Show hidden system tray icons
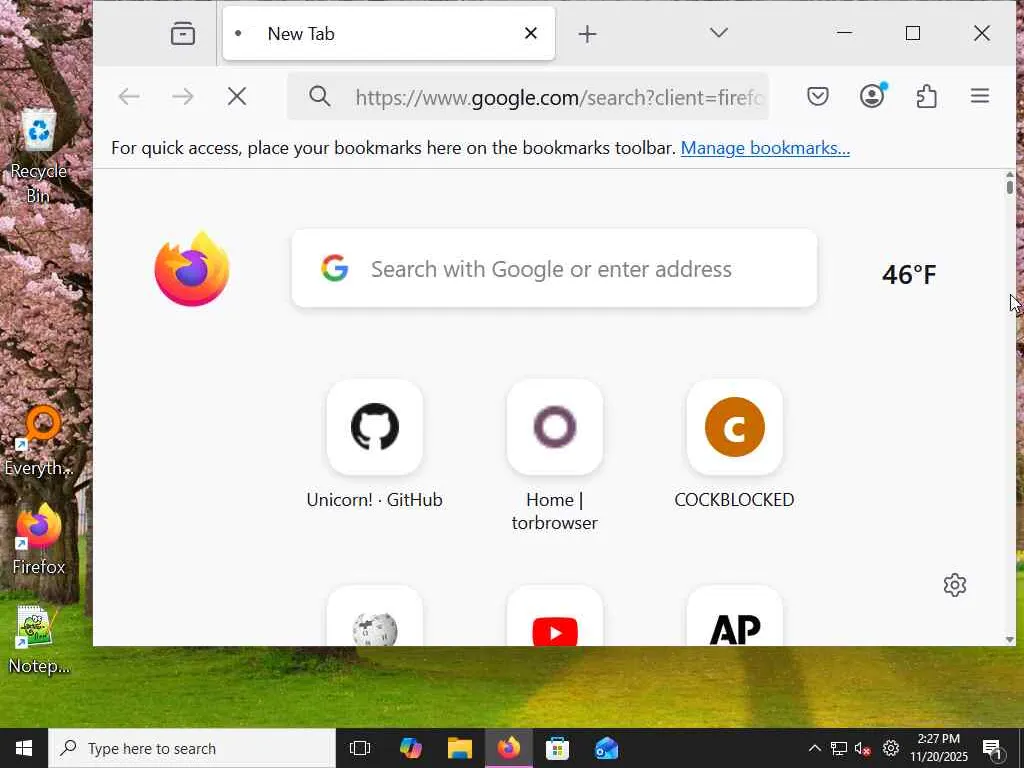Image resolution: width=1024 pixels, height=768 pixels. point(814,748)
